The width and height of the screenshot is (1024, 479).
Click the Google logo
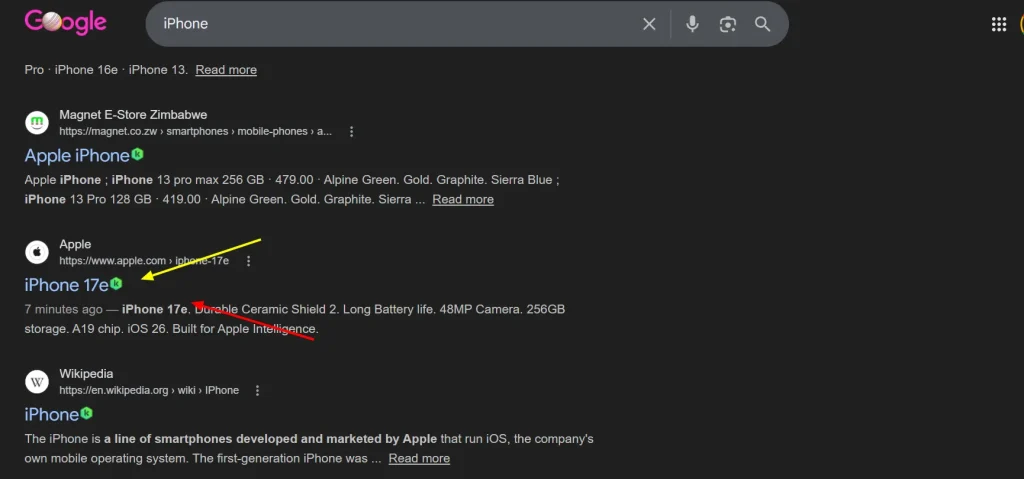(x=65, y=23)
